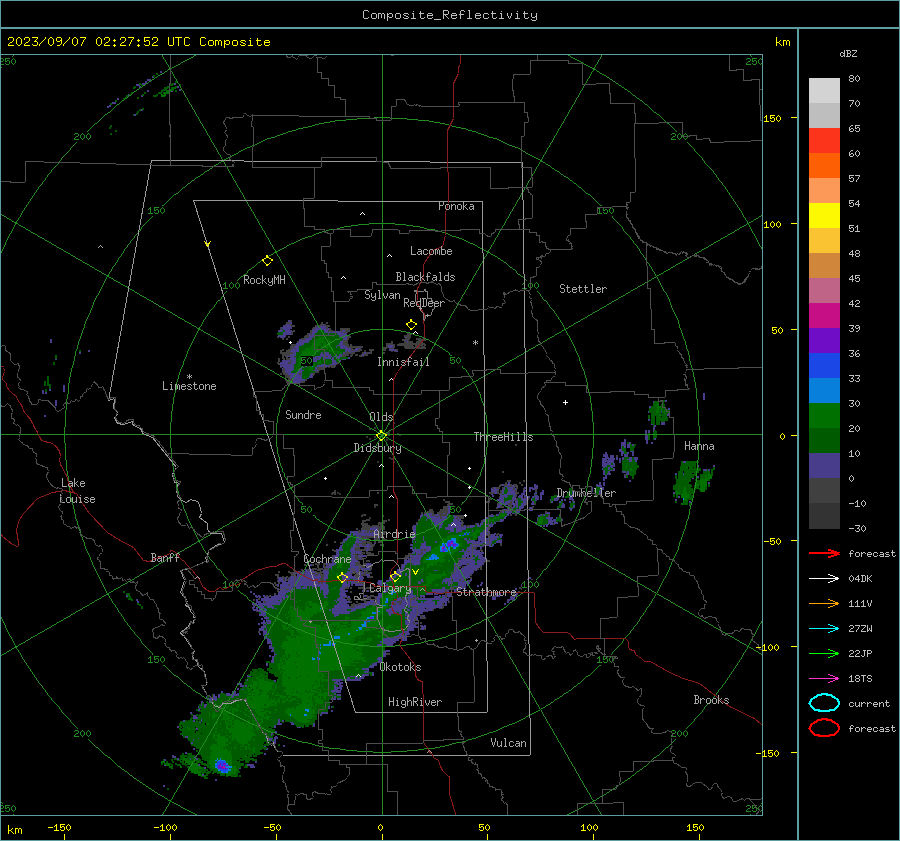The image size is (900, 841).
Task: Click the yellow diamond marker under Cochrane
Action: 343,577
